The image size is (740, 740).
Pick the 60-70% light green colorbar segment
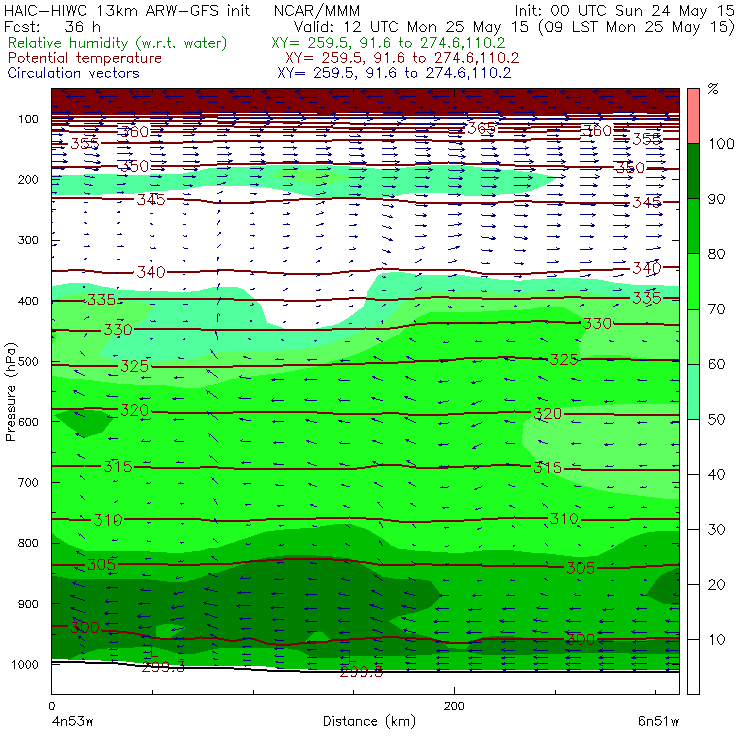click(x=693, y=336)
